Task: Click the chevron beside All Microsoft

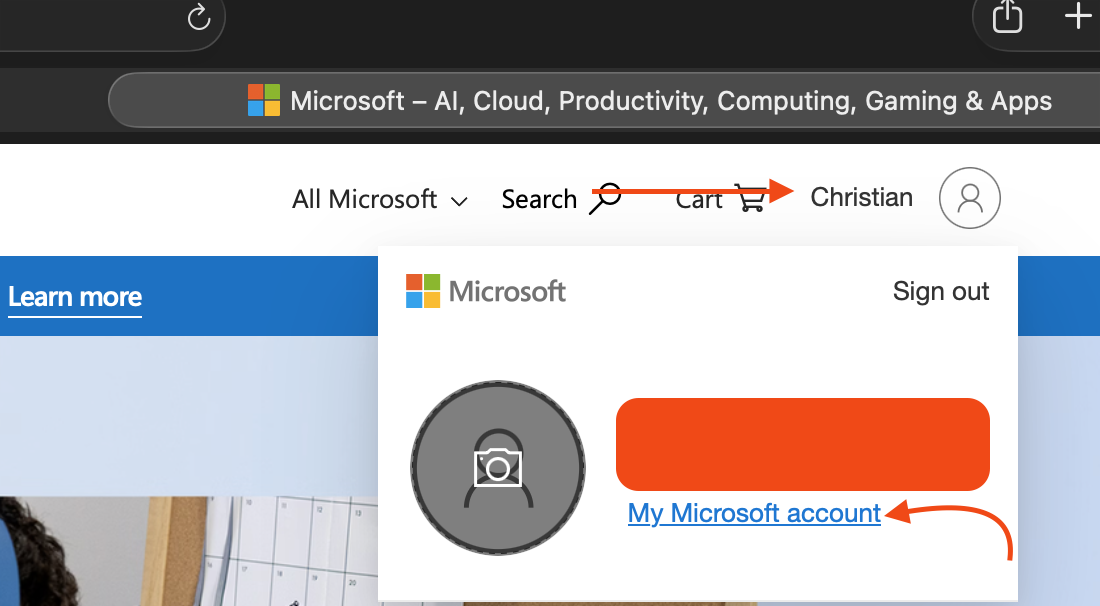Action: (x=459, y=201)
